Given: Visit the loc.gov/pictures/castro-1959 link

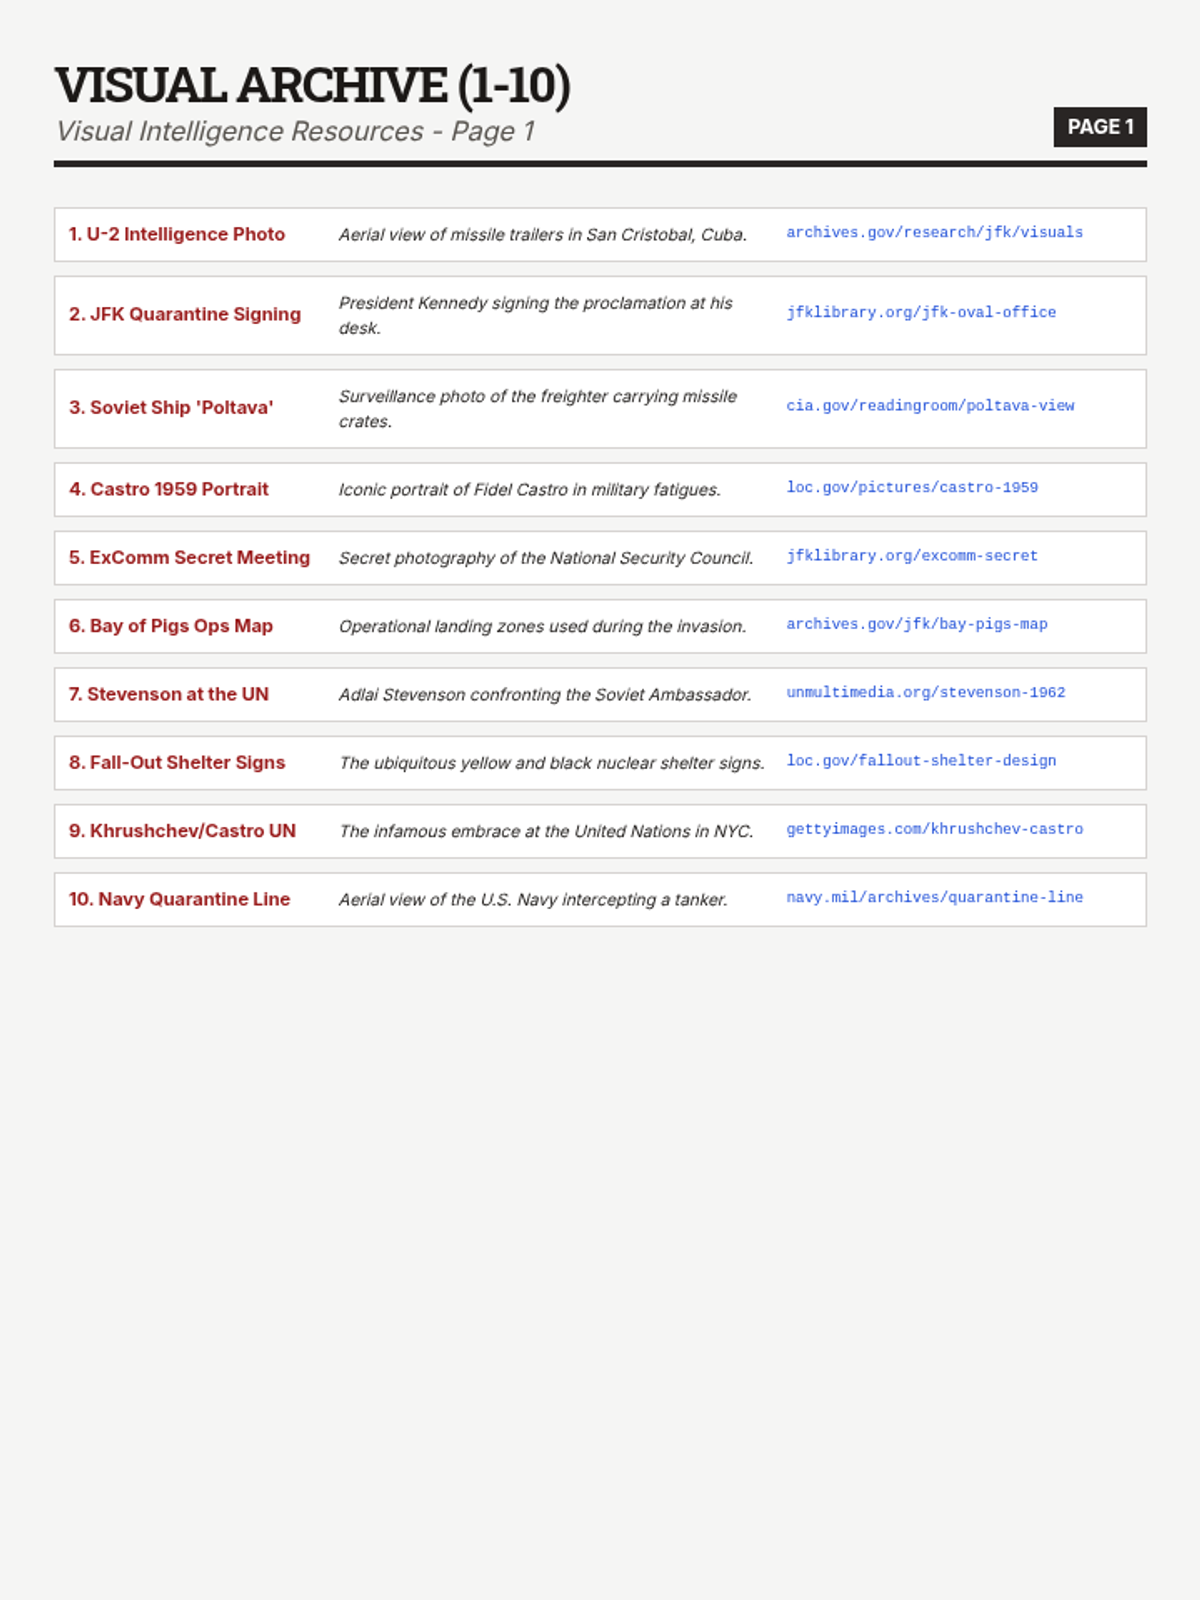Looking at the screenshot, I should (912, 488).
